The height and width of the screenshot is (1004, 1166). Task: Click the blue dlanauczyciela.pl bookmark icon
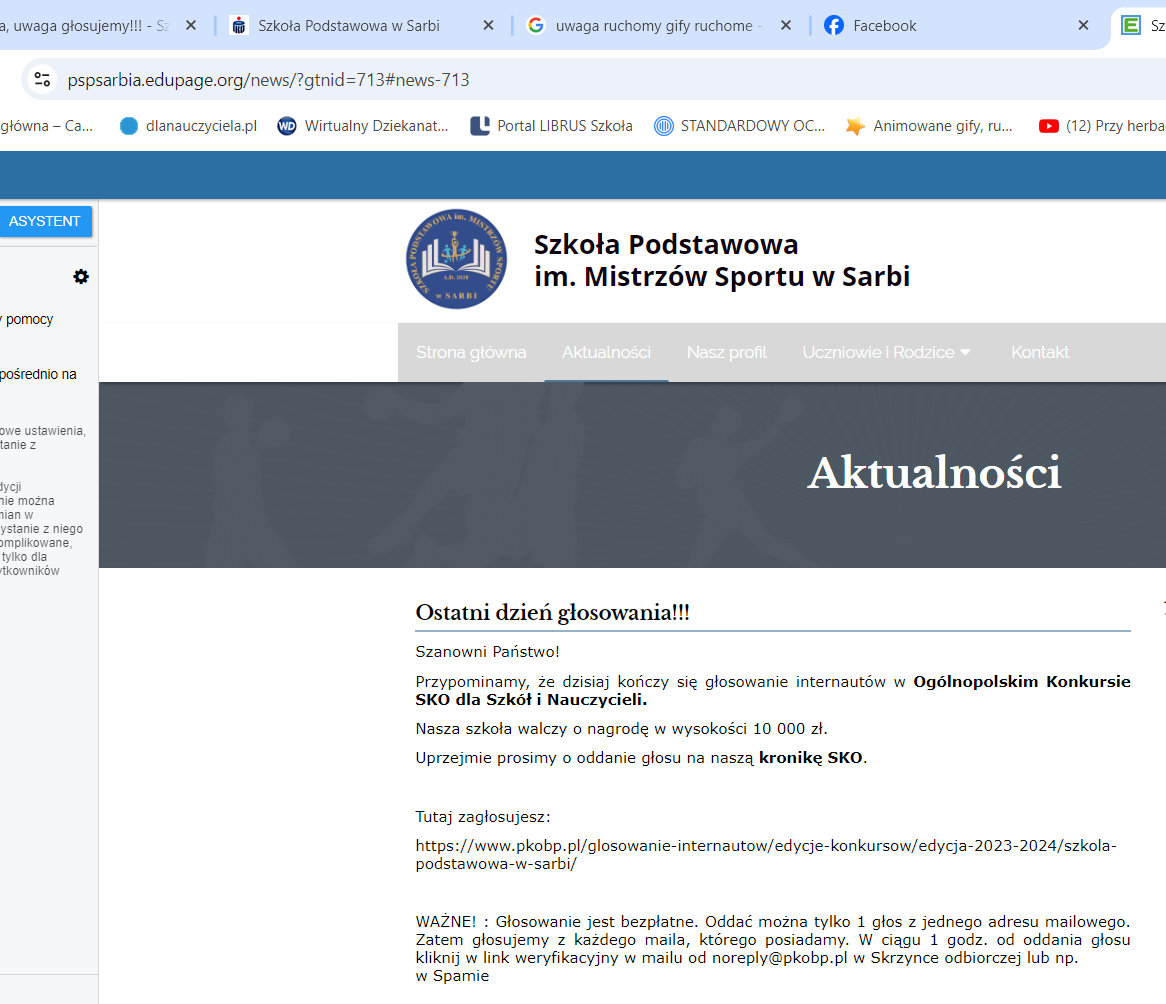(129, 126)
